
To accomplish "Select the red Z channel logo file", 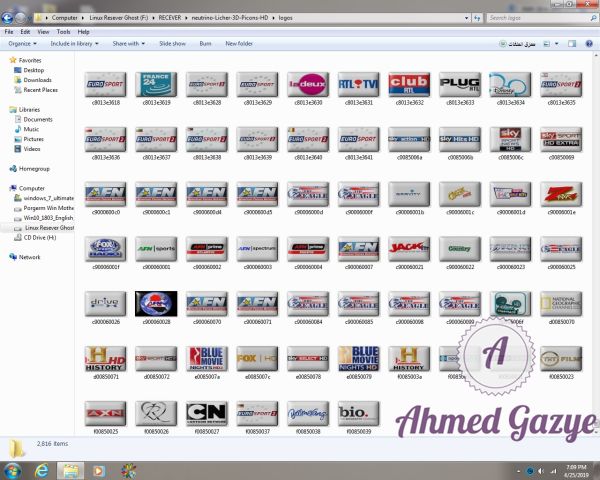I will point(561,194).
